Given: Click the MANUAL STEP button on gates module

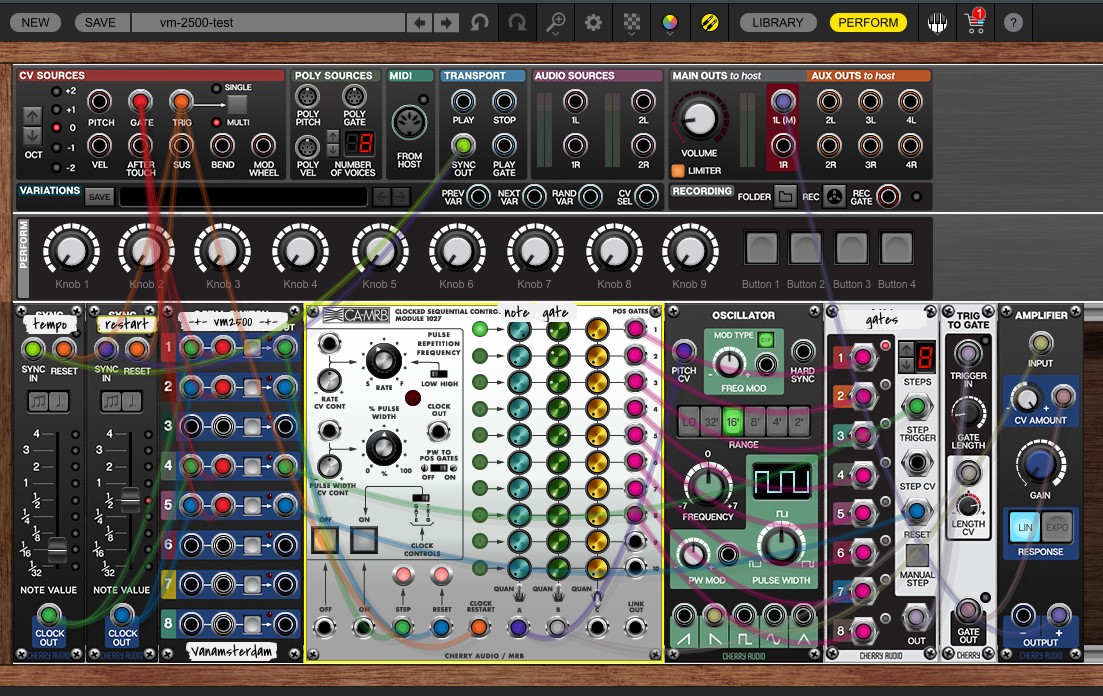Looking at the screenshot, I should pos(917,555).
